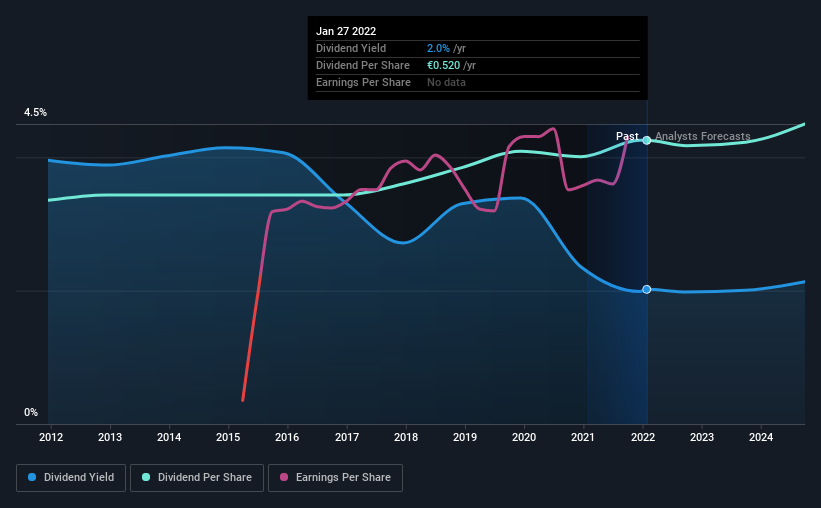Toggle the Dividend Per Share legend button

click(197, 478)
